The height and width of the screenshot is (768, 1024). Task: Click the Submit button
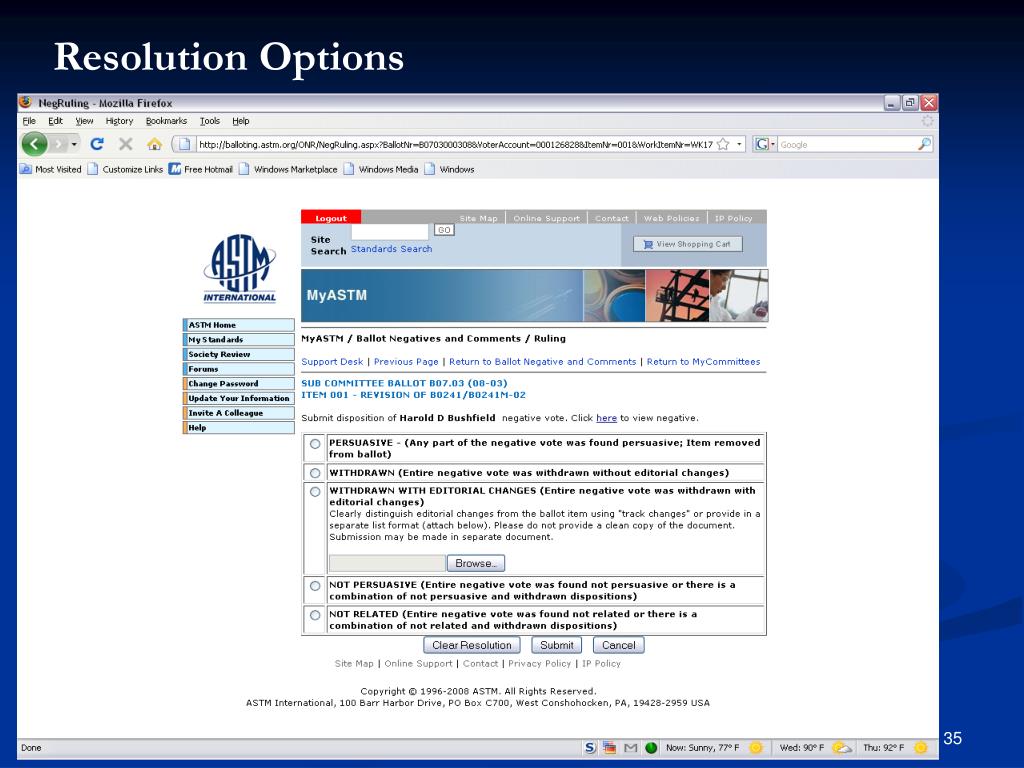tap(556, 645)
